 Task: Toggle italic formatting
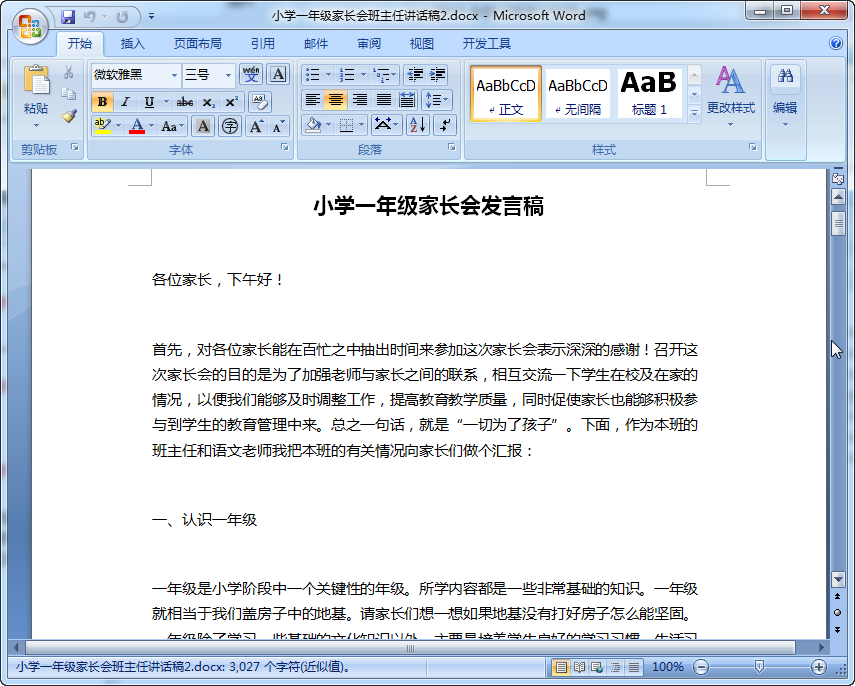(x=125, y=101)
